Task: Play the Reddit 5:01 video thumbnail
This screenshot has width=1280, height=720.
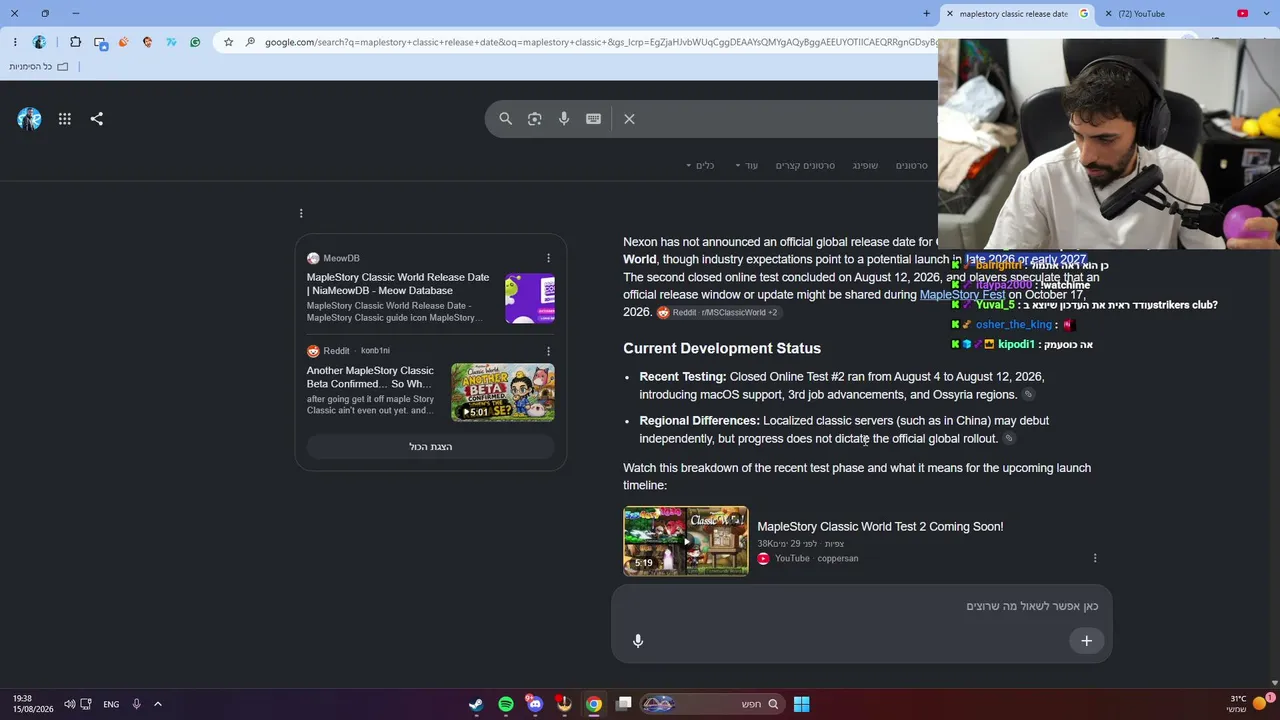Action: [x=503, y=392]
